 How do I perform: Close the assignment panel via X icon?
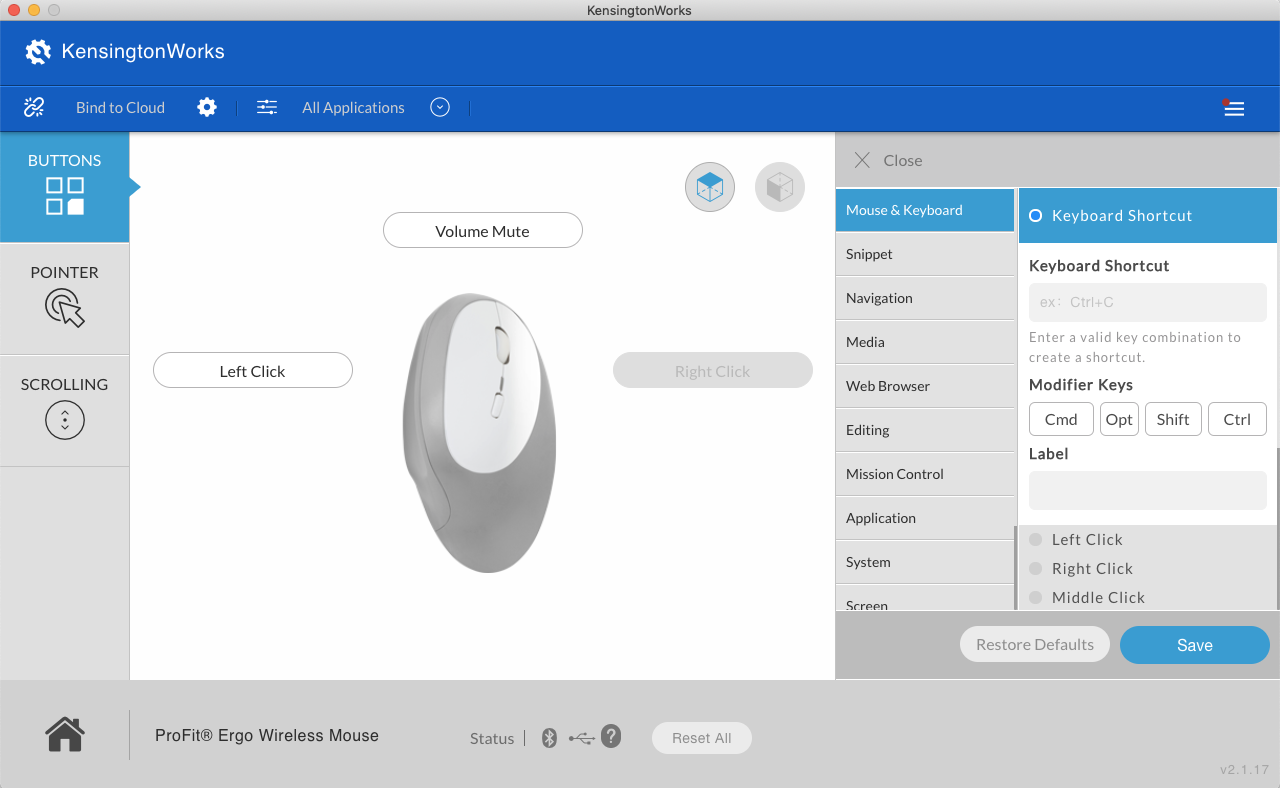pos(862,160)
